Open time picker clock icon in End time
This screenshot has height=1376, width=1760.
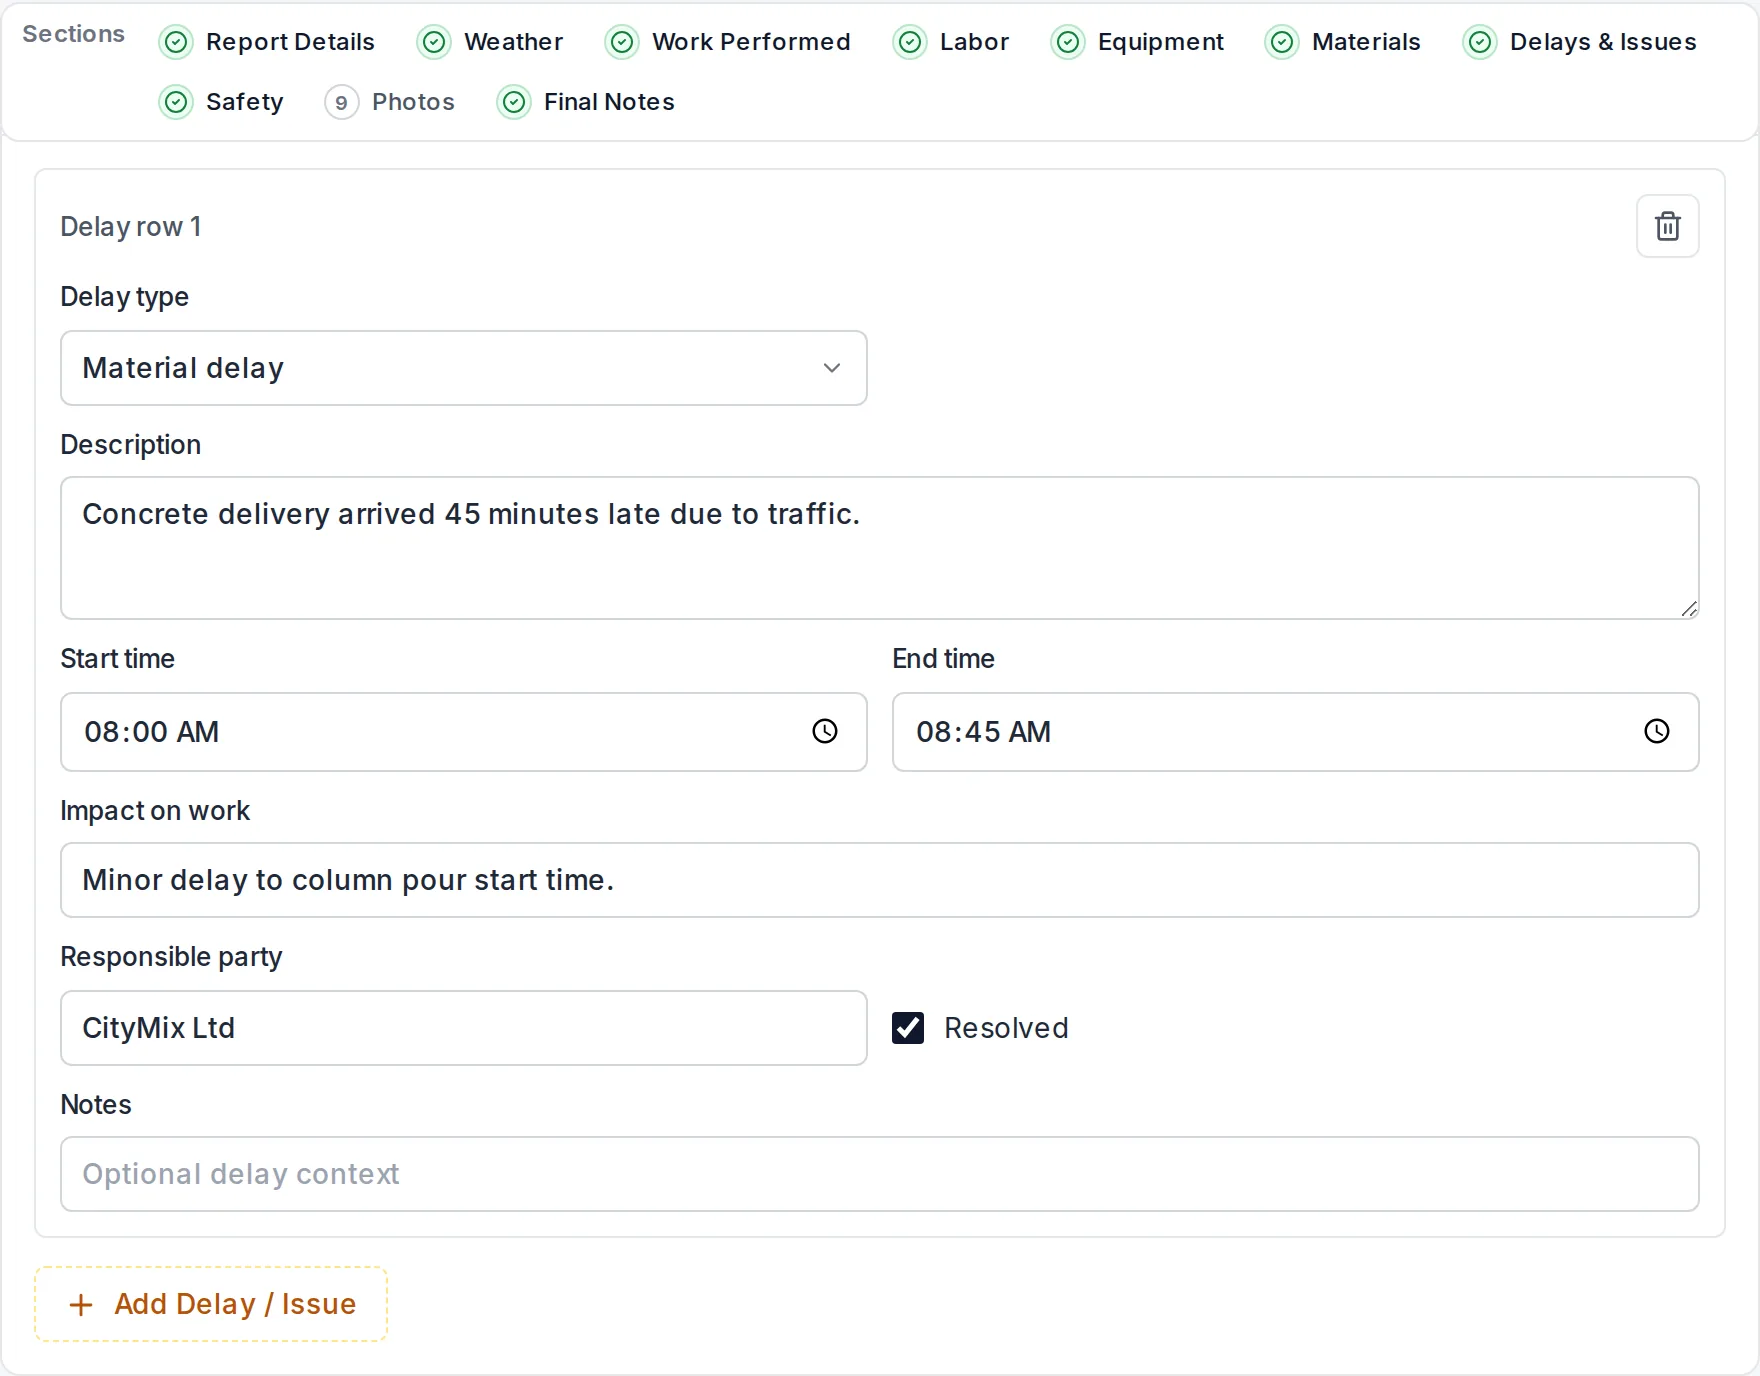click(x=1657, y=731)
